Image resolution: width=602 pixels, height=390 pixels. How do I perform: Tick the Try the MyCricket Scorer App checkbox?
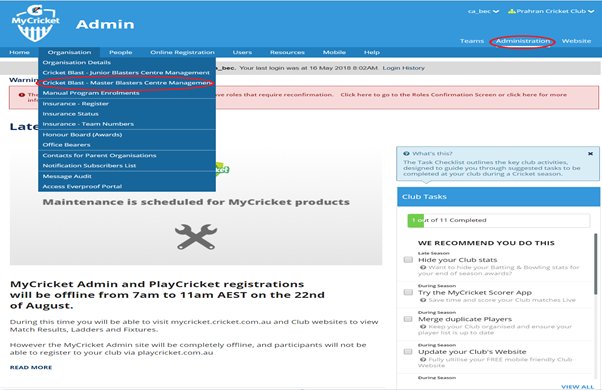pyautogui.click(x=408, y=292)
